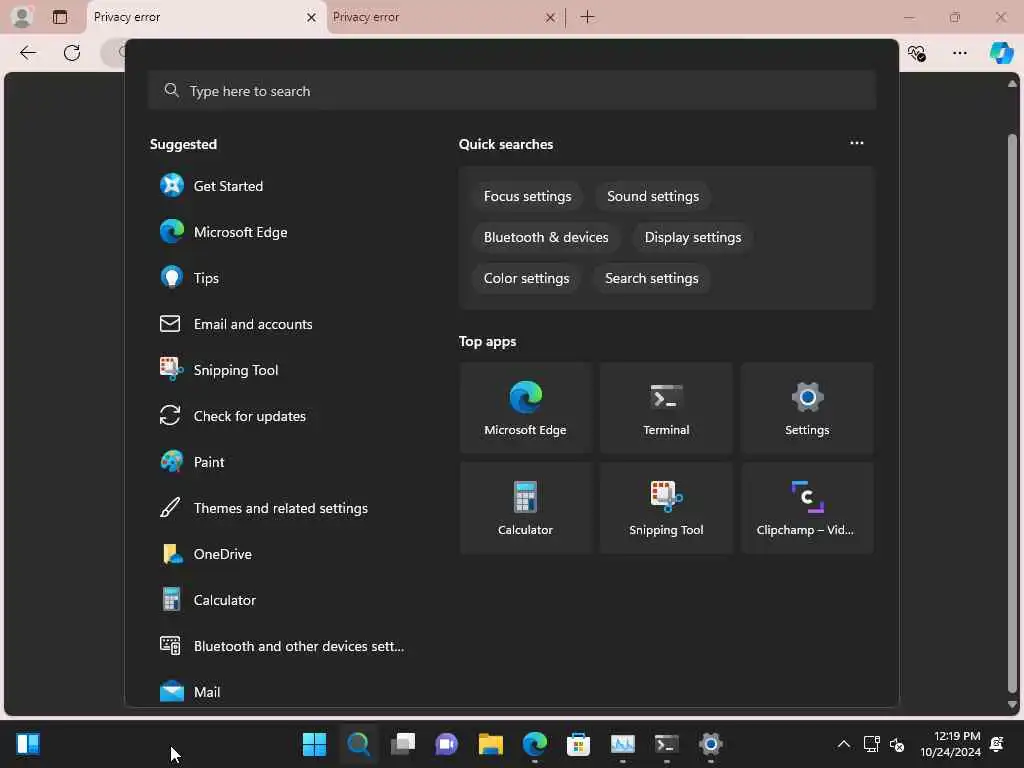The image size is (1024, 768).
Task: Click the taskbar Search icon
Action: pos(359,744)
